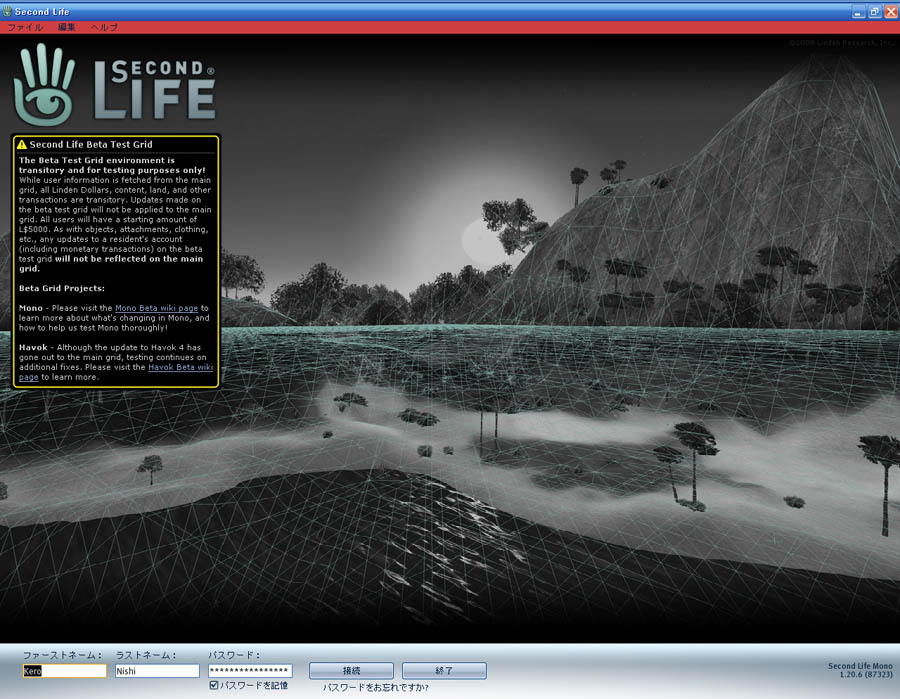This screenshot has height=699, width=900.
Task: Uncheck the パスワードを記憶 checkbox
Action: click(x=214, y=685)
